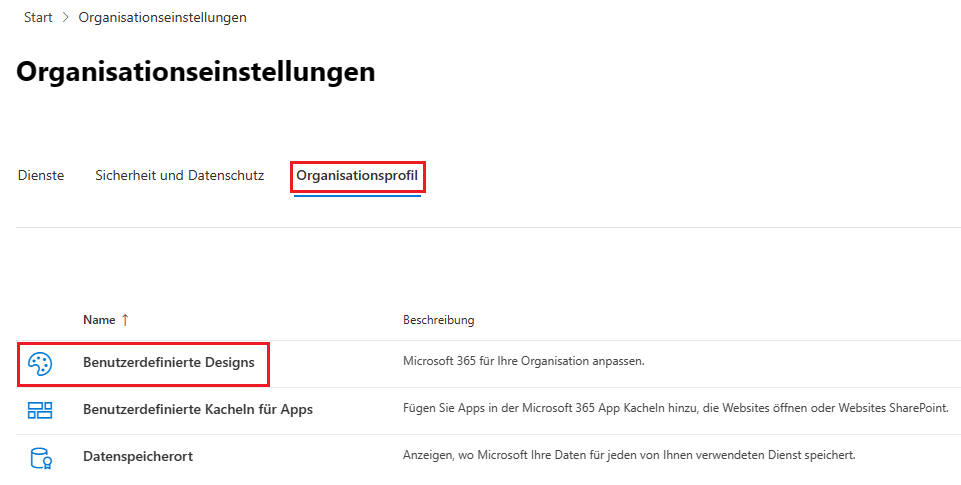Viewport: 961px width, 485px height.
Task: Open the Datenspeicherort entry
Action: 138,457
